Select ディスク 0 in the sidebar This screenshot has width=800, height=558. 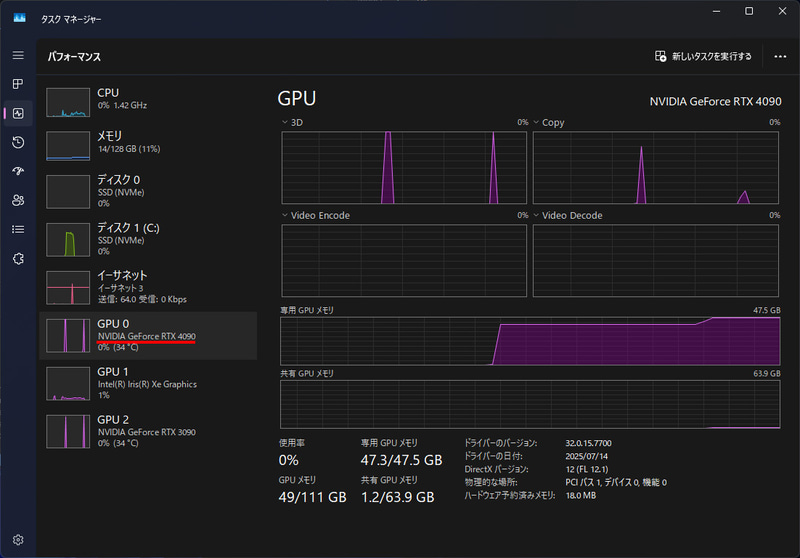(x=148, y=191)
